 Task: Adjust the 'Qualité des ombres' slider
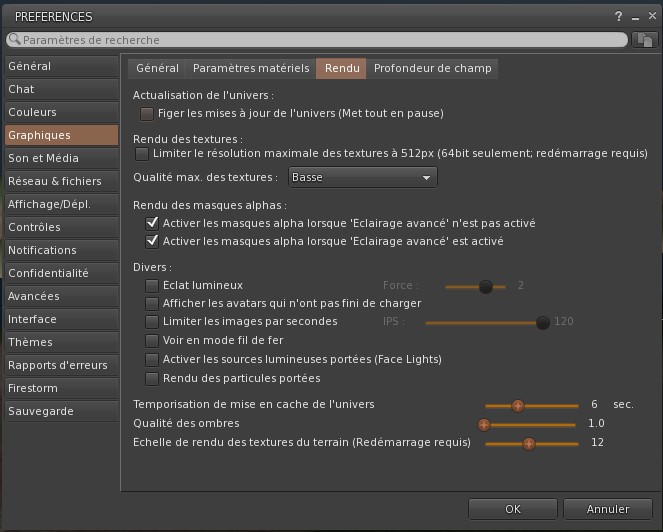coord(485,424)
